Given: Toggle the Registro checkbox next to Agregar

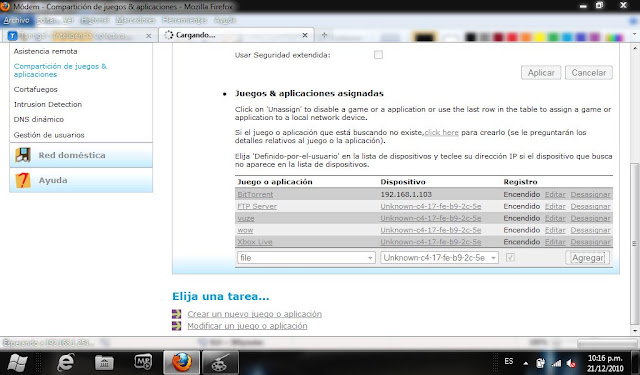Looking at the screenshot, I should click(510, 257).
